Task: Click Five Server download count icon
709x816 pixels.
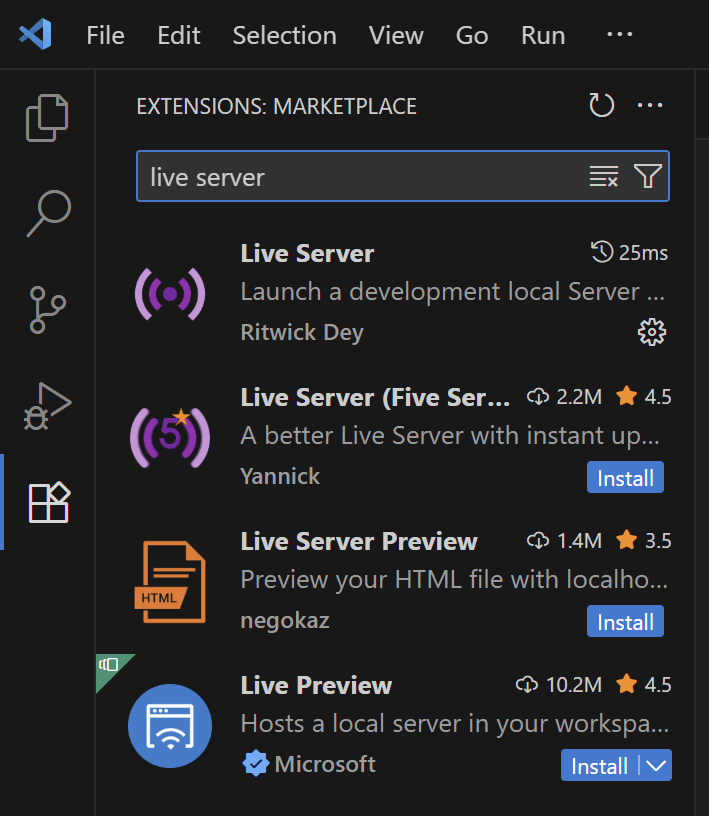Action: pos(538,397)
